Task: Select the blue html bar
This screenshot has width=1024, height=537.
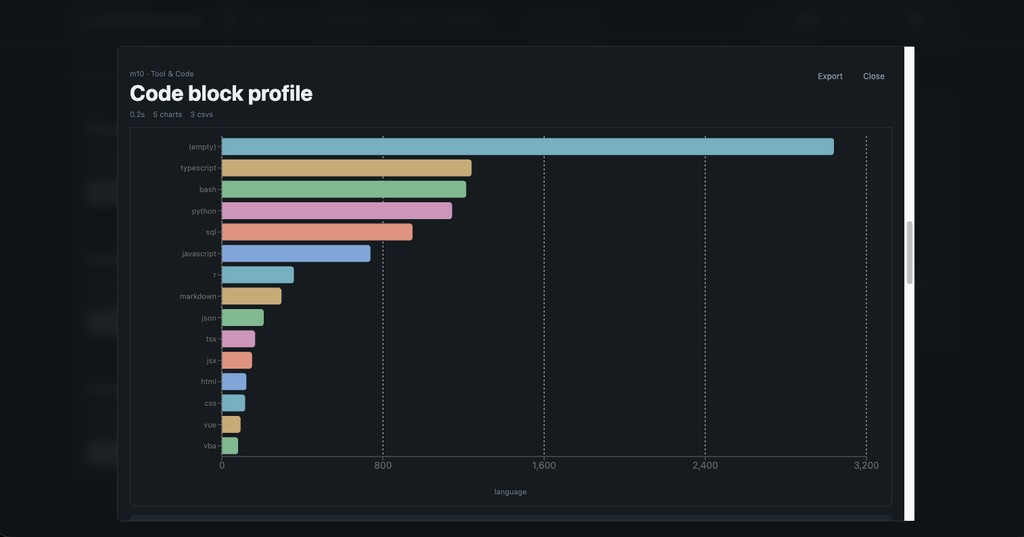Action: [x=233, y=382]
